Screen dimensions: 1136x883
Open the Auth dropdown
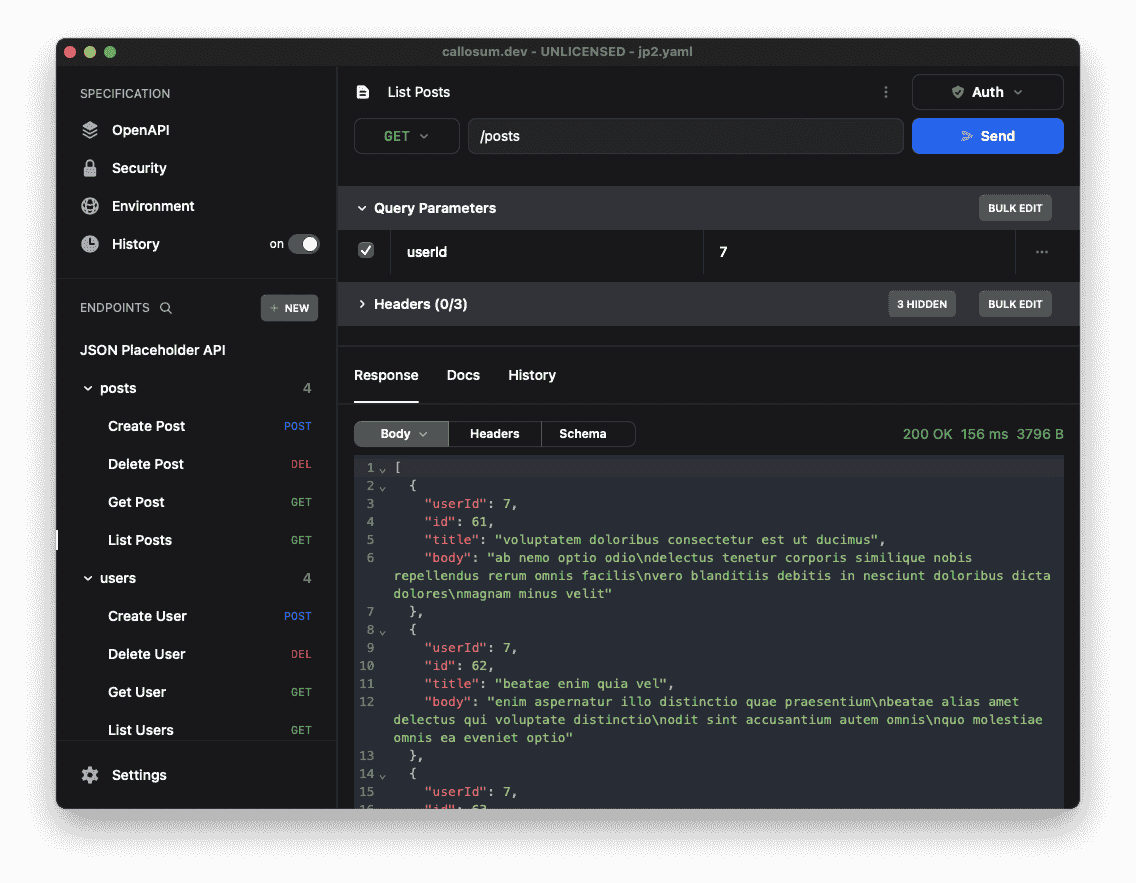tap(987, 92)
